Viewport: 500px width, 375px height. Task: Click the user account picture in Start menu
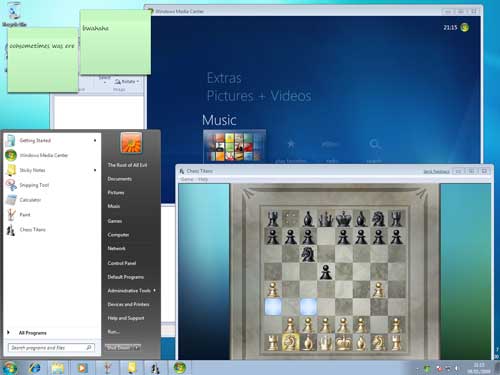click(131, 143)
